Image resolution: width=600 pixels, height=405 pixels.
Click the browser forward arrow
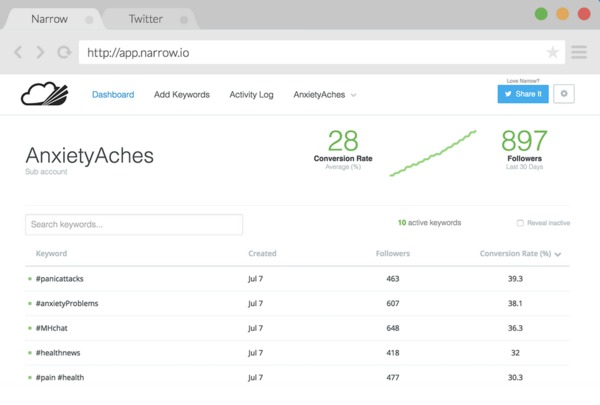41,52
